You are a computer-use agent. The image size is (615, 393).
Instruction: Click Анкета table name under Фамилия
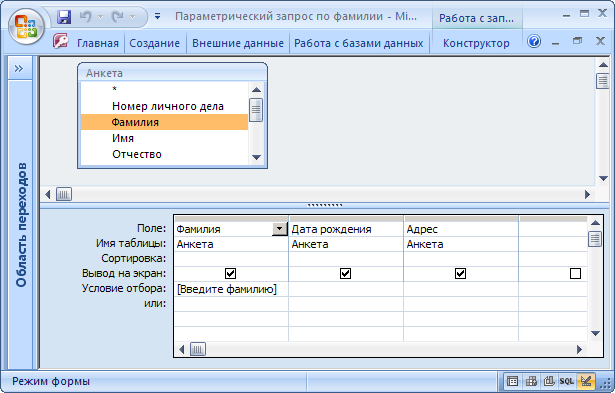click(x=231, y=244)
